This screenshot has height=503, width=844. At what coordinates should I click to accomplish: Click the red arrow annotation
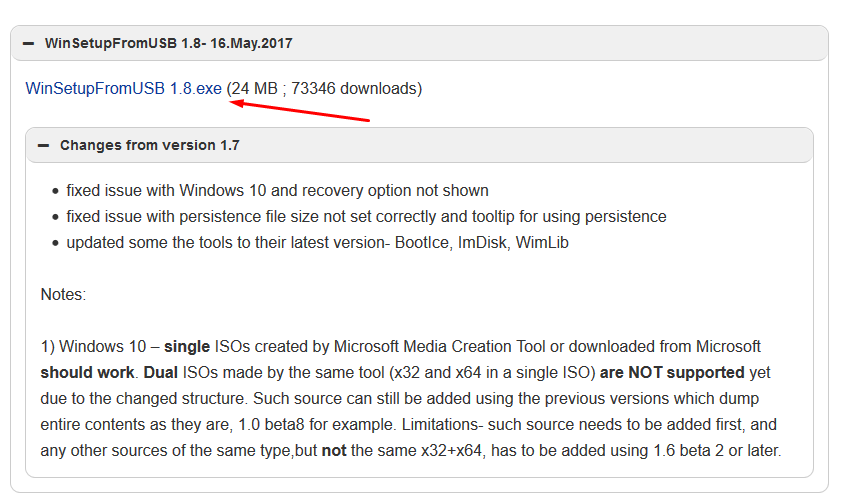pos(300,109)
